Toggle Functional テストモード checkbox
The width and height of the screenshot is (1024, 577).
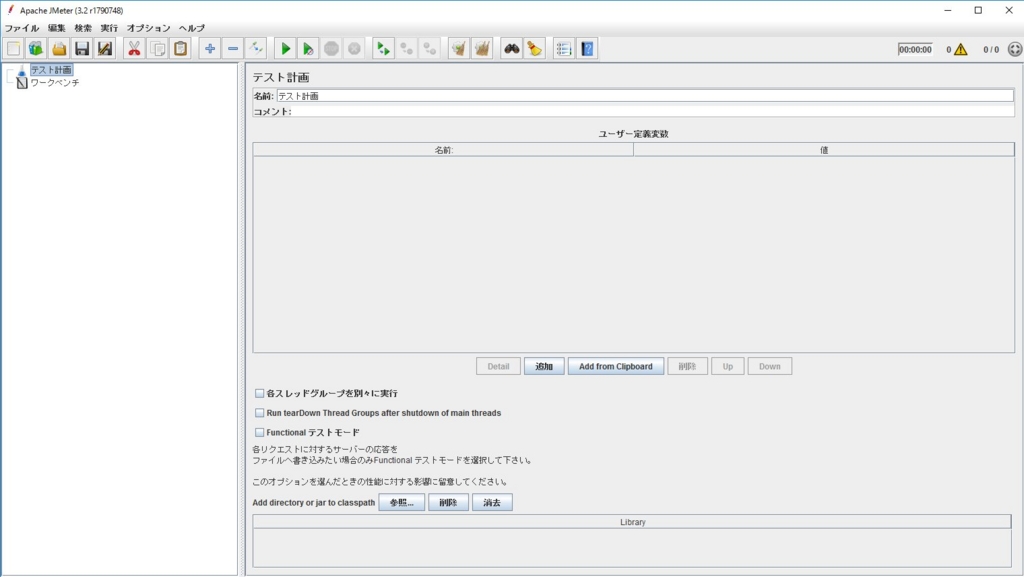(259, 433)
